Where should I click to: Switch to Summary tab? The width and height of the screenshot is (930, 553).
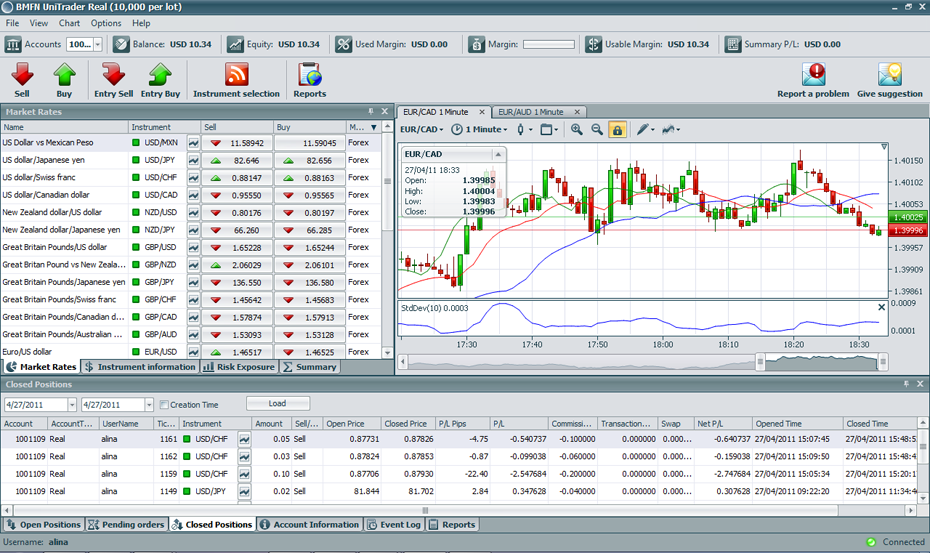click(310, 367)
